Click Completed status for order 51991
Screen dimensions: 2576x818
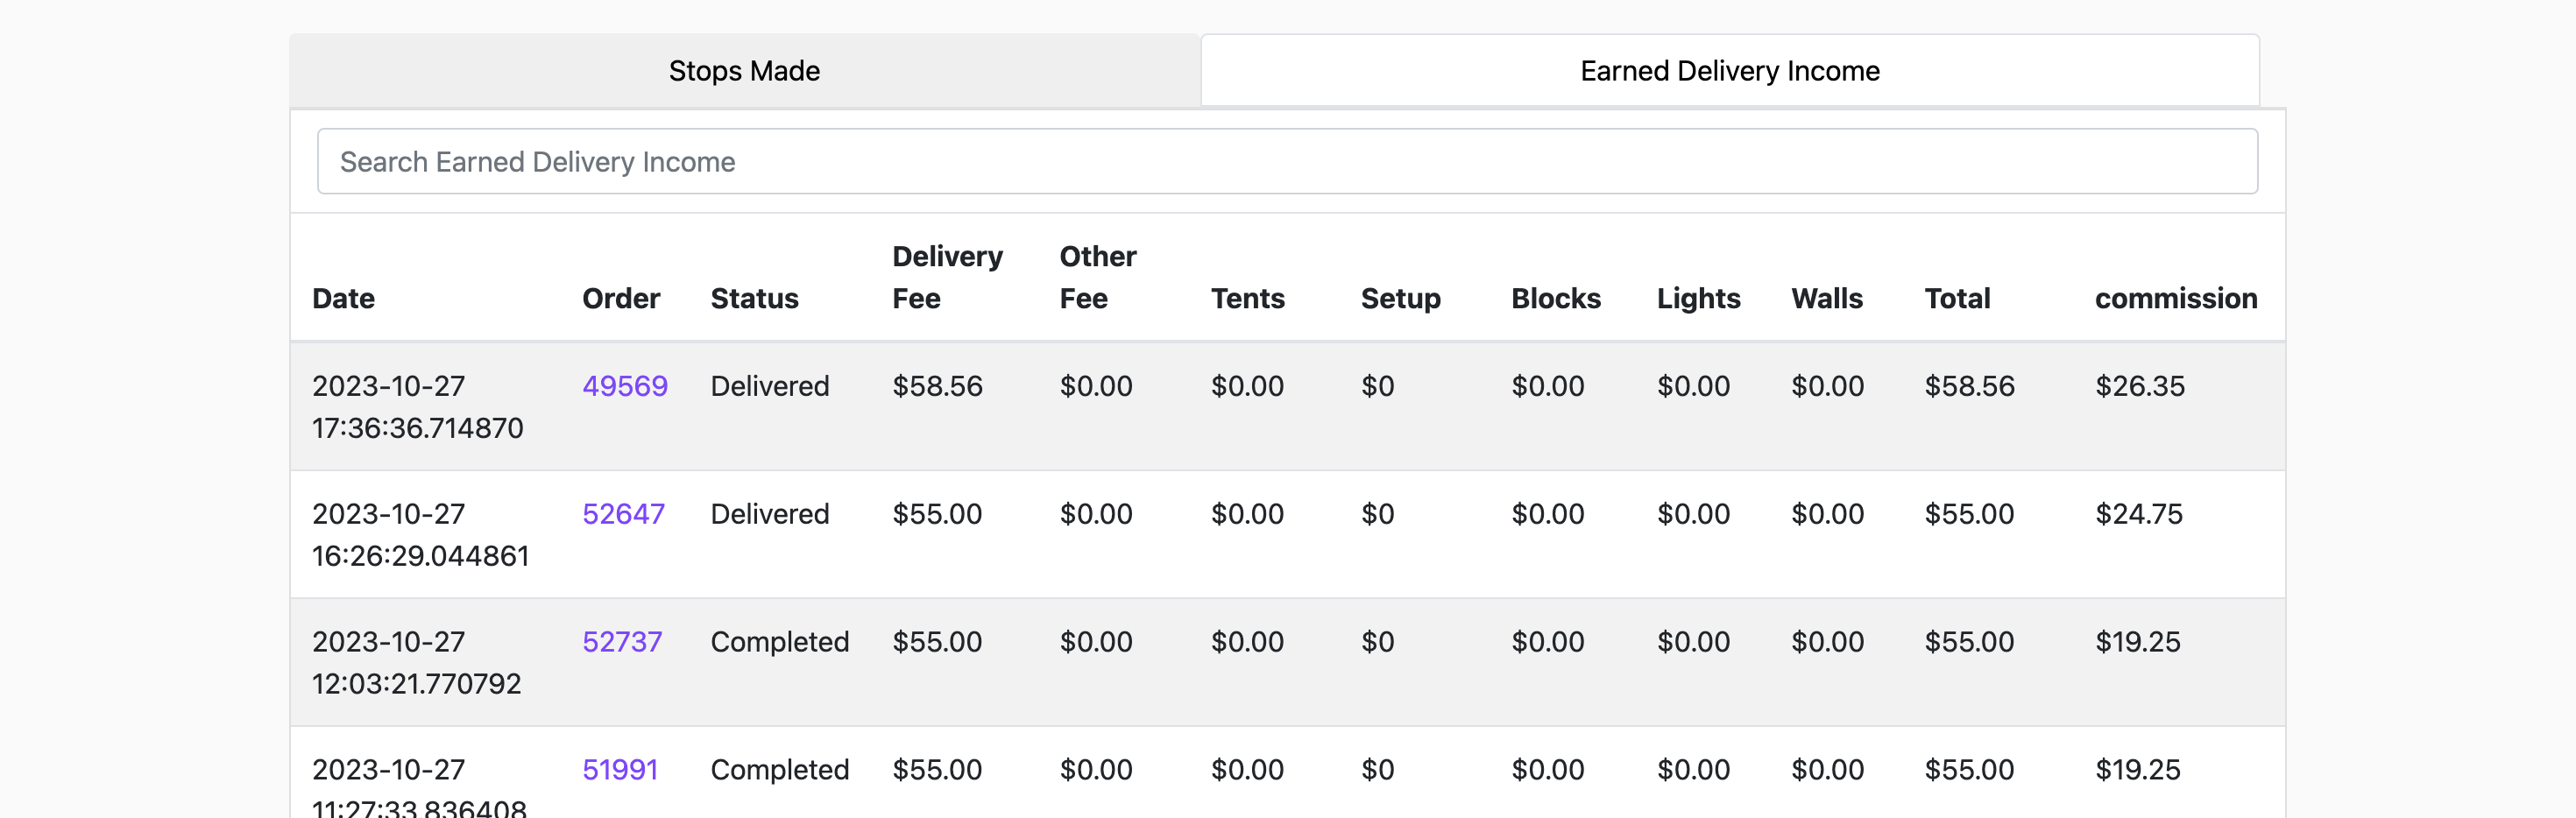(x=779, y=770)
